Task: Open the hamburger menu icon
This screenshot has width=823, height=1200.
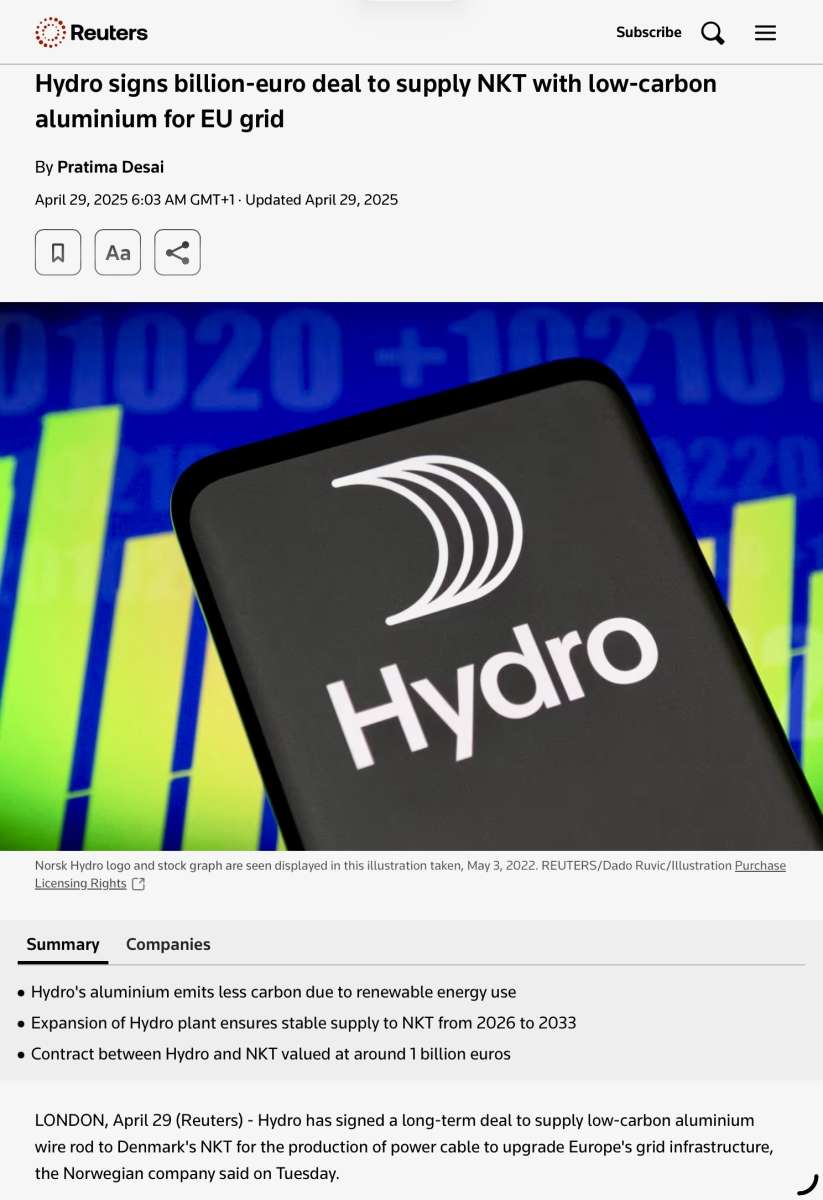Action: click(x=765, y=33)
